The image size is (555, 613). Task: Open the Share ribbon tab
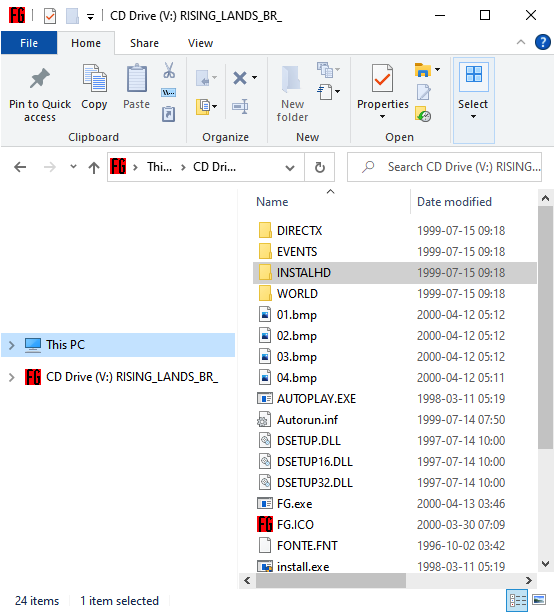144,43
